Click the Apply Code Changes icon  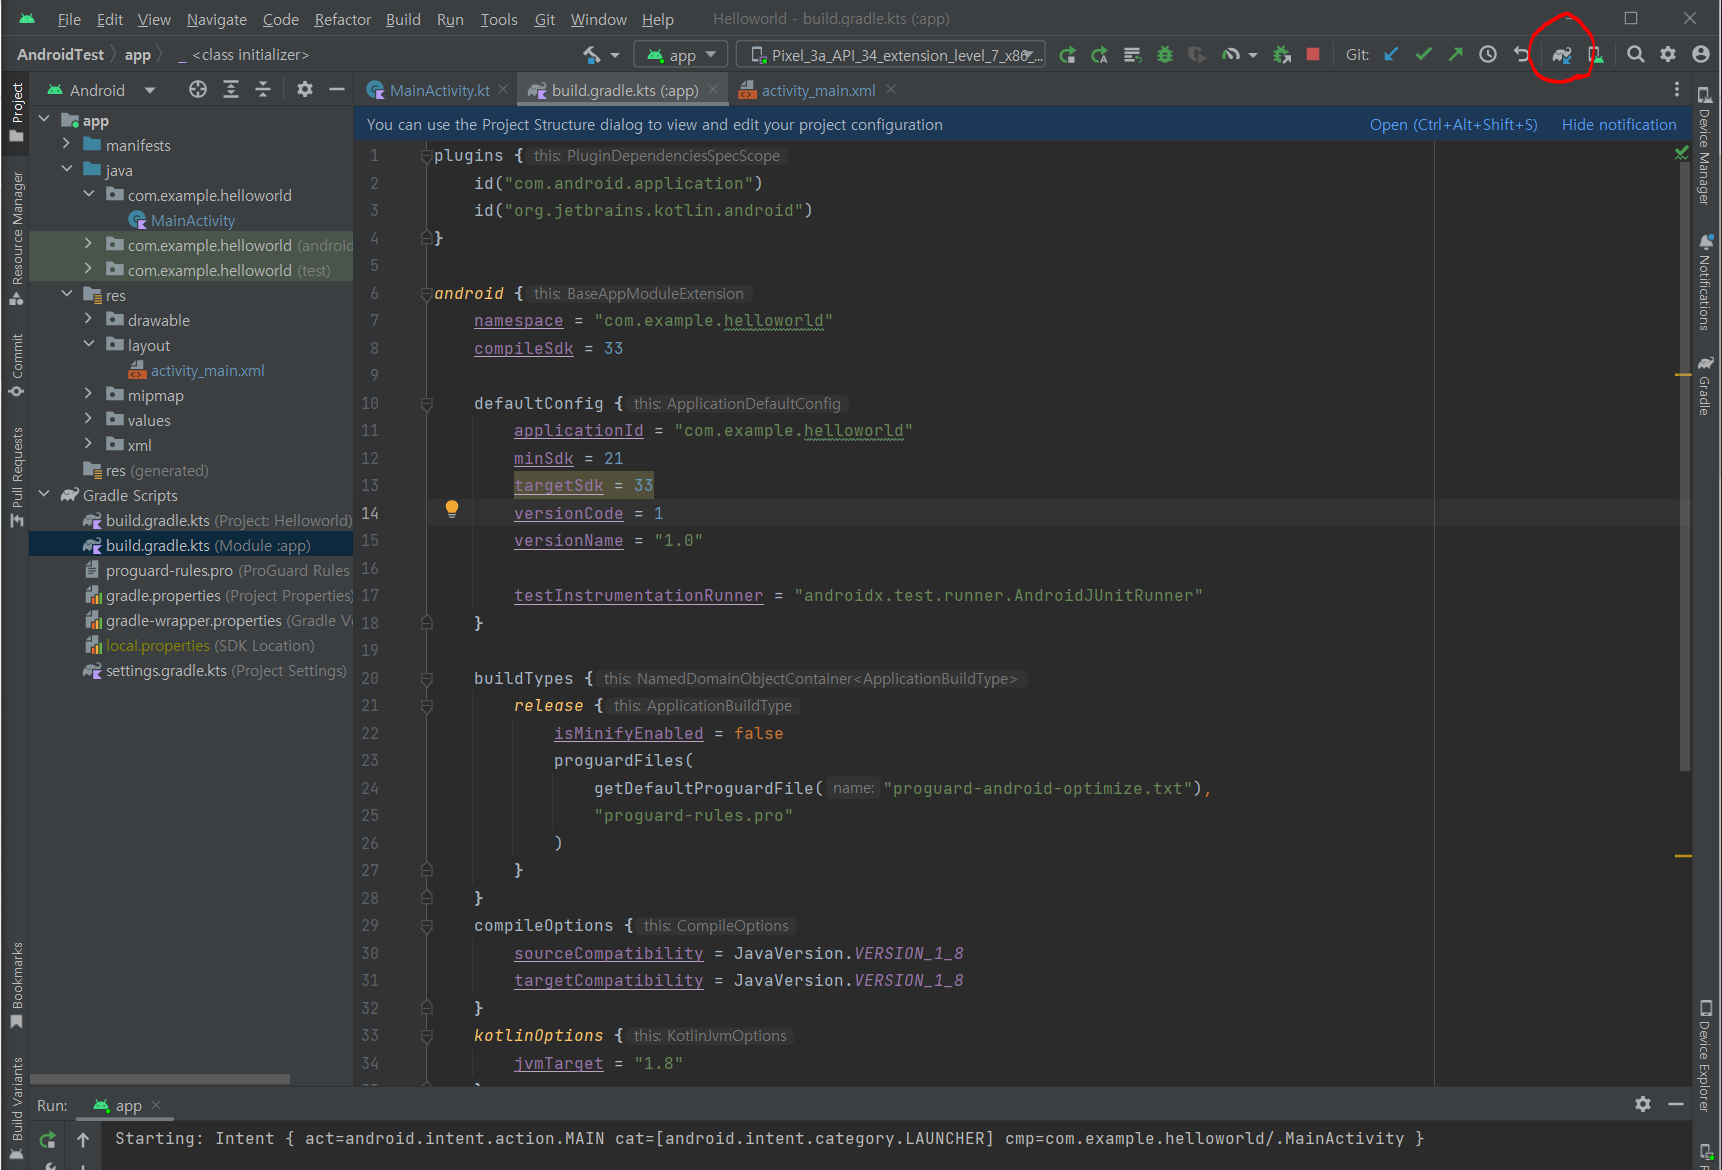[x=1132, y=55]
